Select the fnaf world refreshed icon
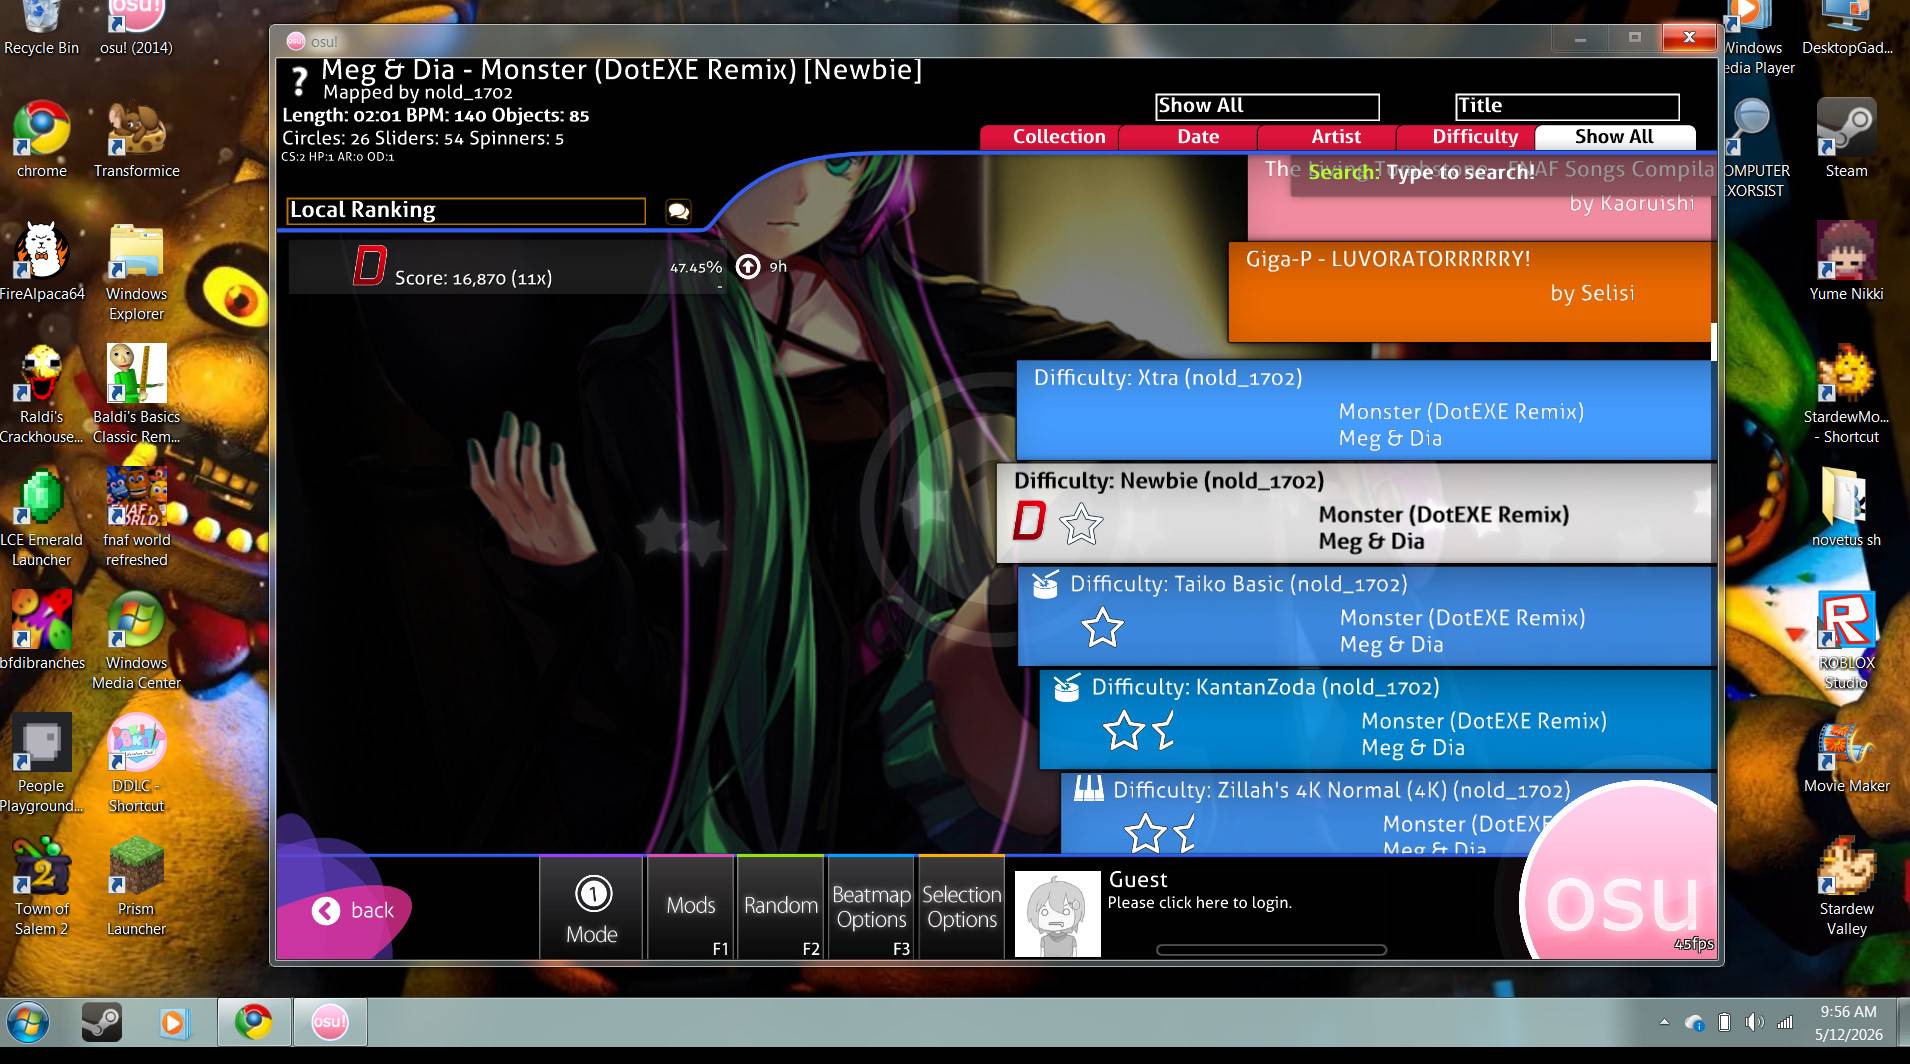The image size is (1910, 1064). [137, 518]
